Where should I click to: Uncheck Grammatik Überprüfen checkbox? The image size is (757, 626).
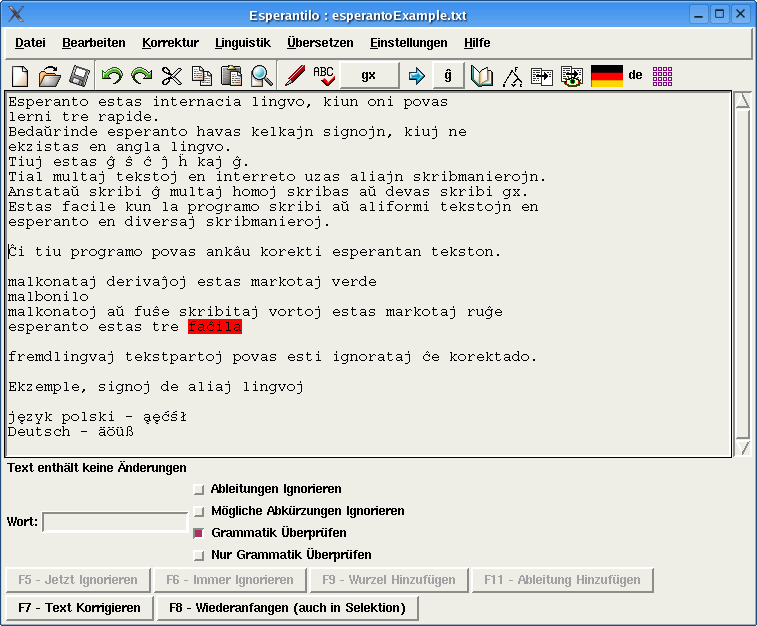coord(199,534)
